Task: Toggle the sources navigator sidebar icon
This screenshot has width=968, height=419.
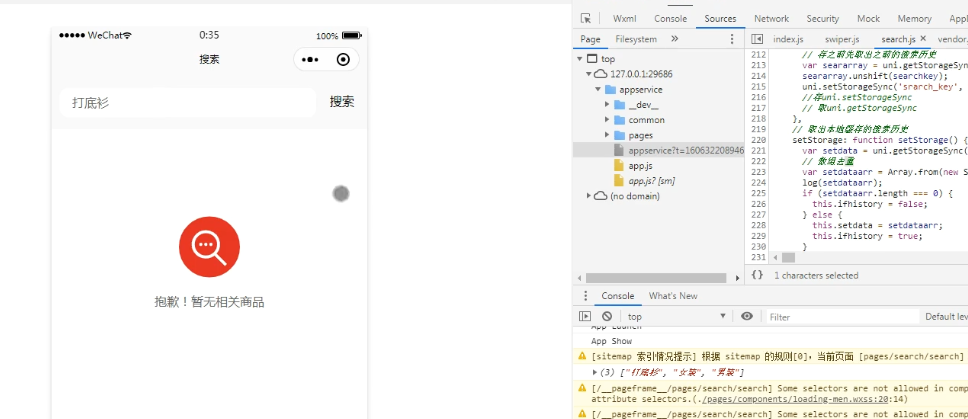Action: (x=757, y=39)
